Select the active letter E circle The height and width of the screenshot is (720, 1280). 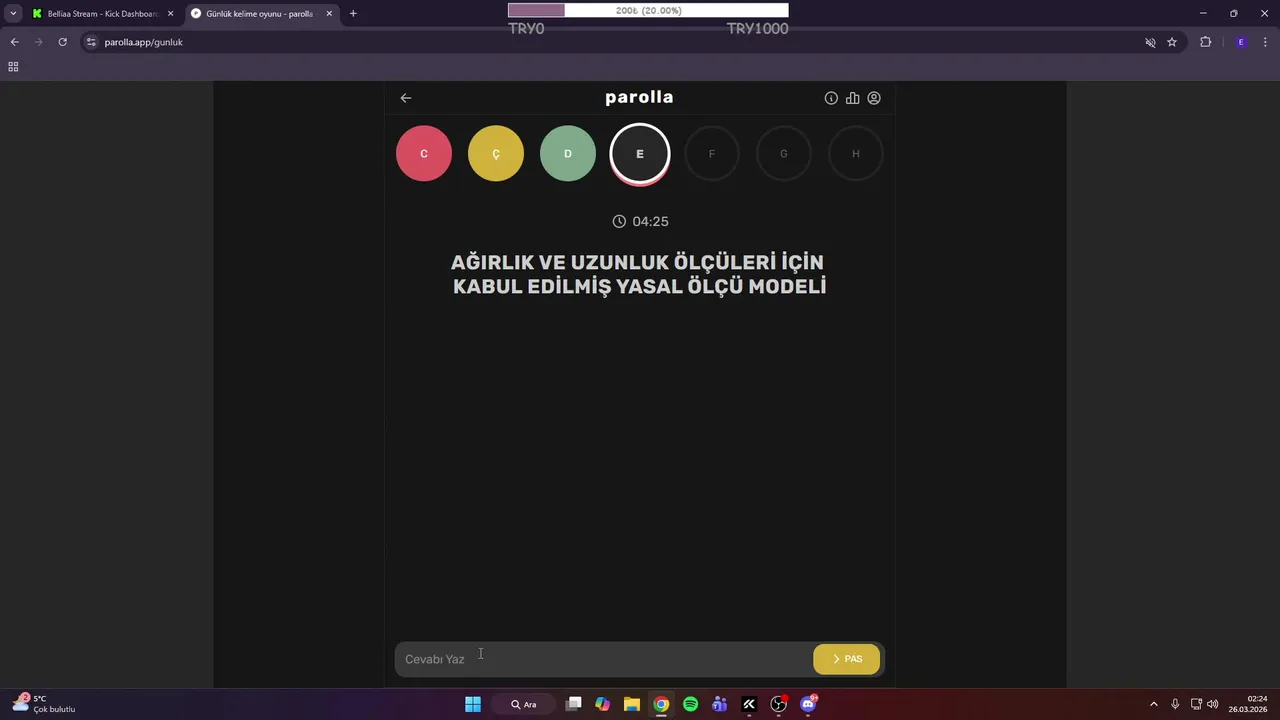[x=640, y=154]
